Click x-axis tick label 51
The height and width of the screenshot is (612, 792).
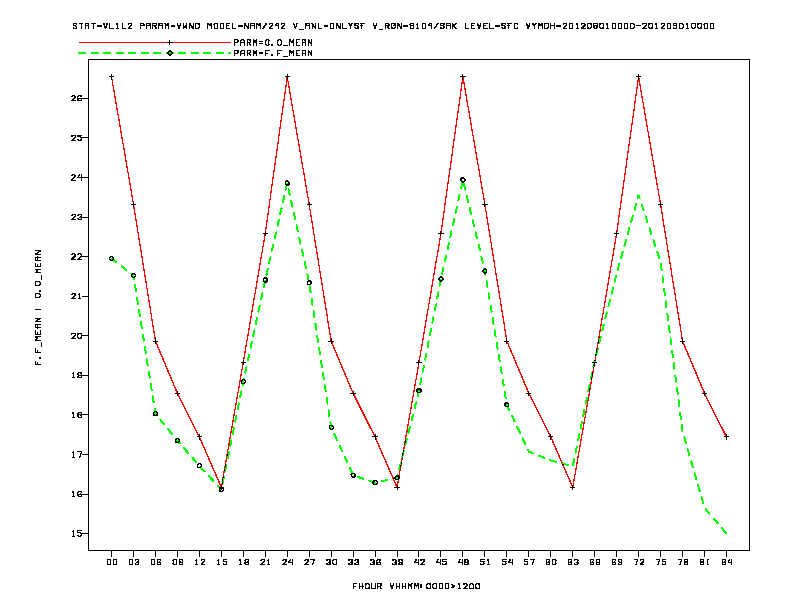pos(485,562)
